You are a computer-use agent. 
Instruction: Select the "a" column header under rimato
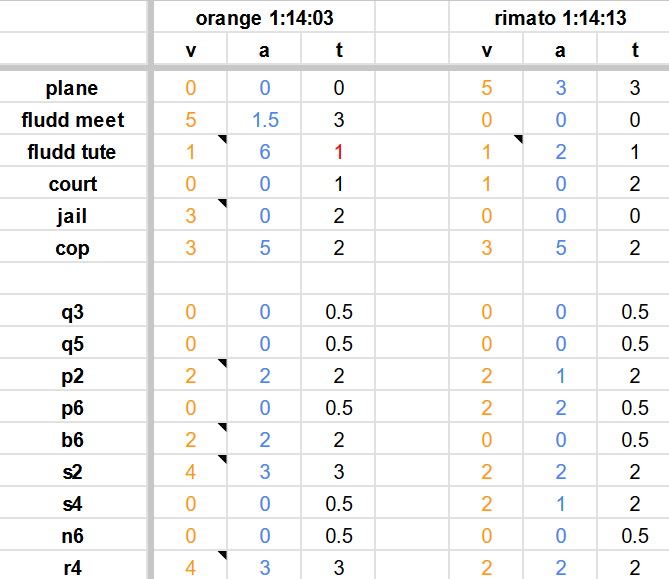tap(561, 50)
